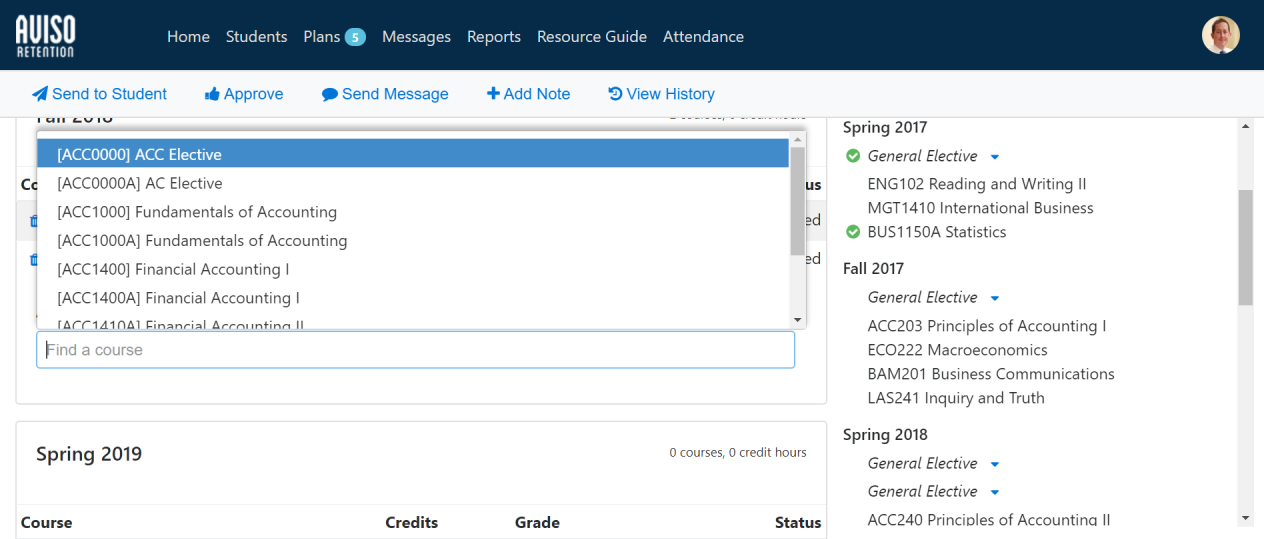
Task: Open the Resource Guide
Action: pyautogui.click(x=592, y=36)
